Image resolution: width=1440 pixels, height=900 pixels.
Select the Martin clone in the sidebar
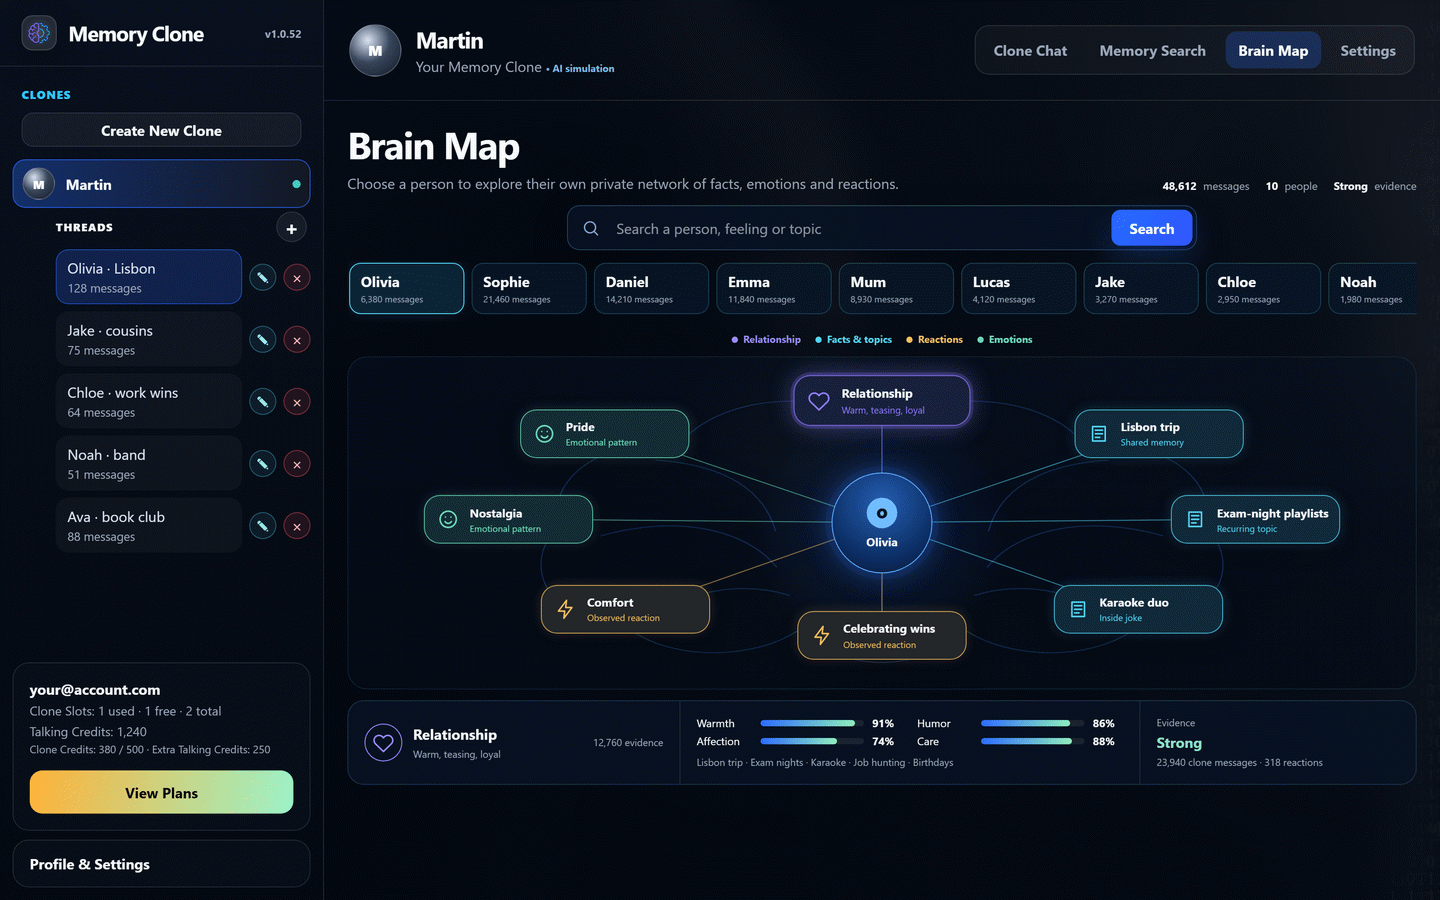[161, 184]
